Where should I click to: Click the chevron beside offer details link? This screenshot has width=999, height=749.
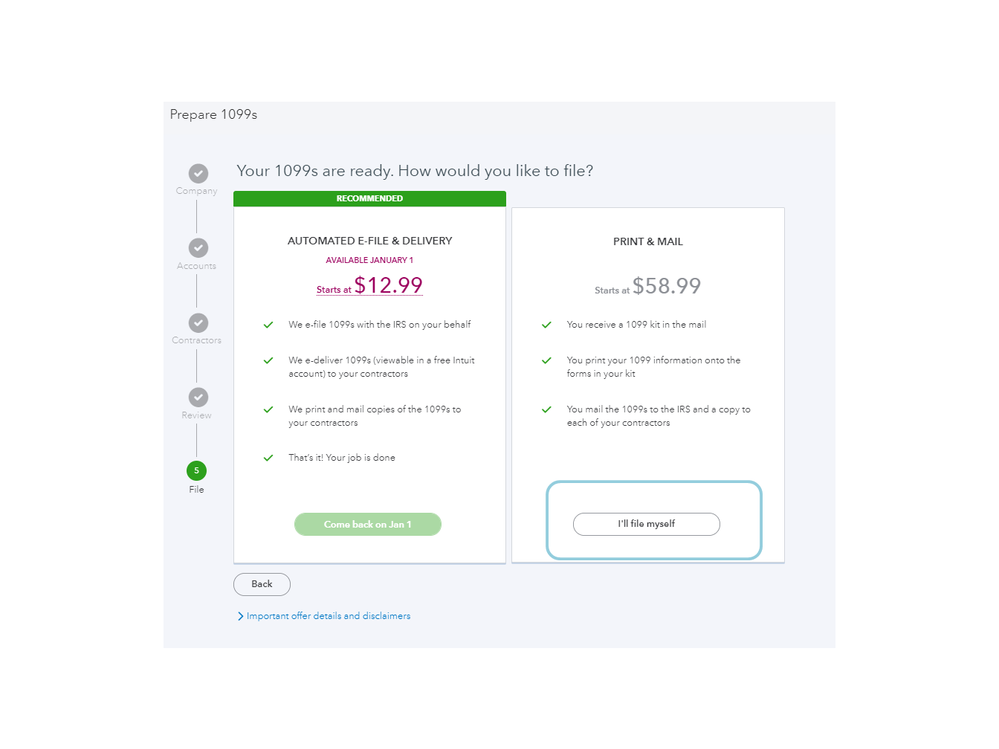pyautogui.click(x=240, y=616)
